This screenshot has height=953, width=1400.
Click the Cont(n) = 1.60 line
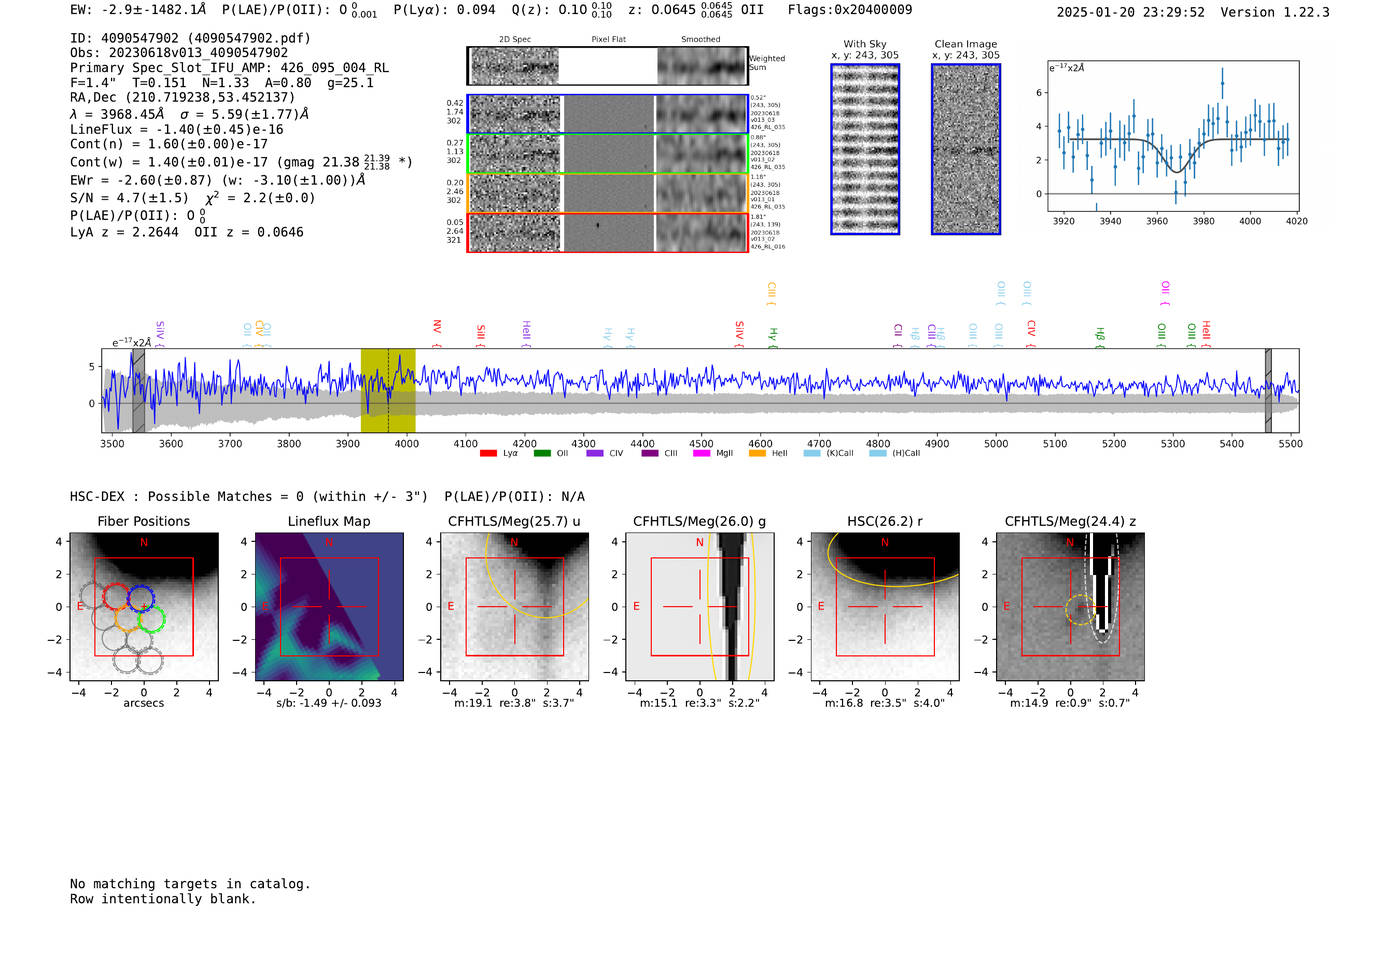tap(169, 144)
